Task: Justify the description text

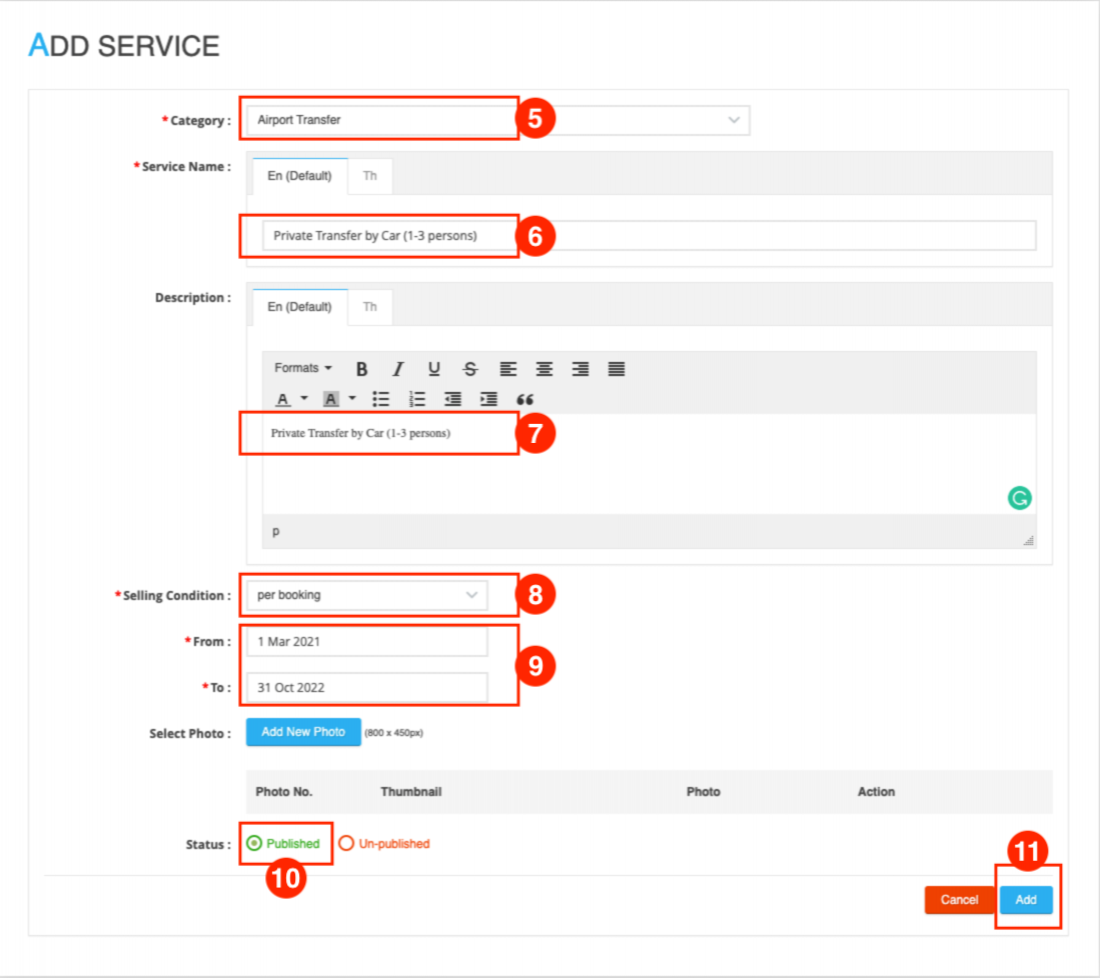Action: coord(616,369)
